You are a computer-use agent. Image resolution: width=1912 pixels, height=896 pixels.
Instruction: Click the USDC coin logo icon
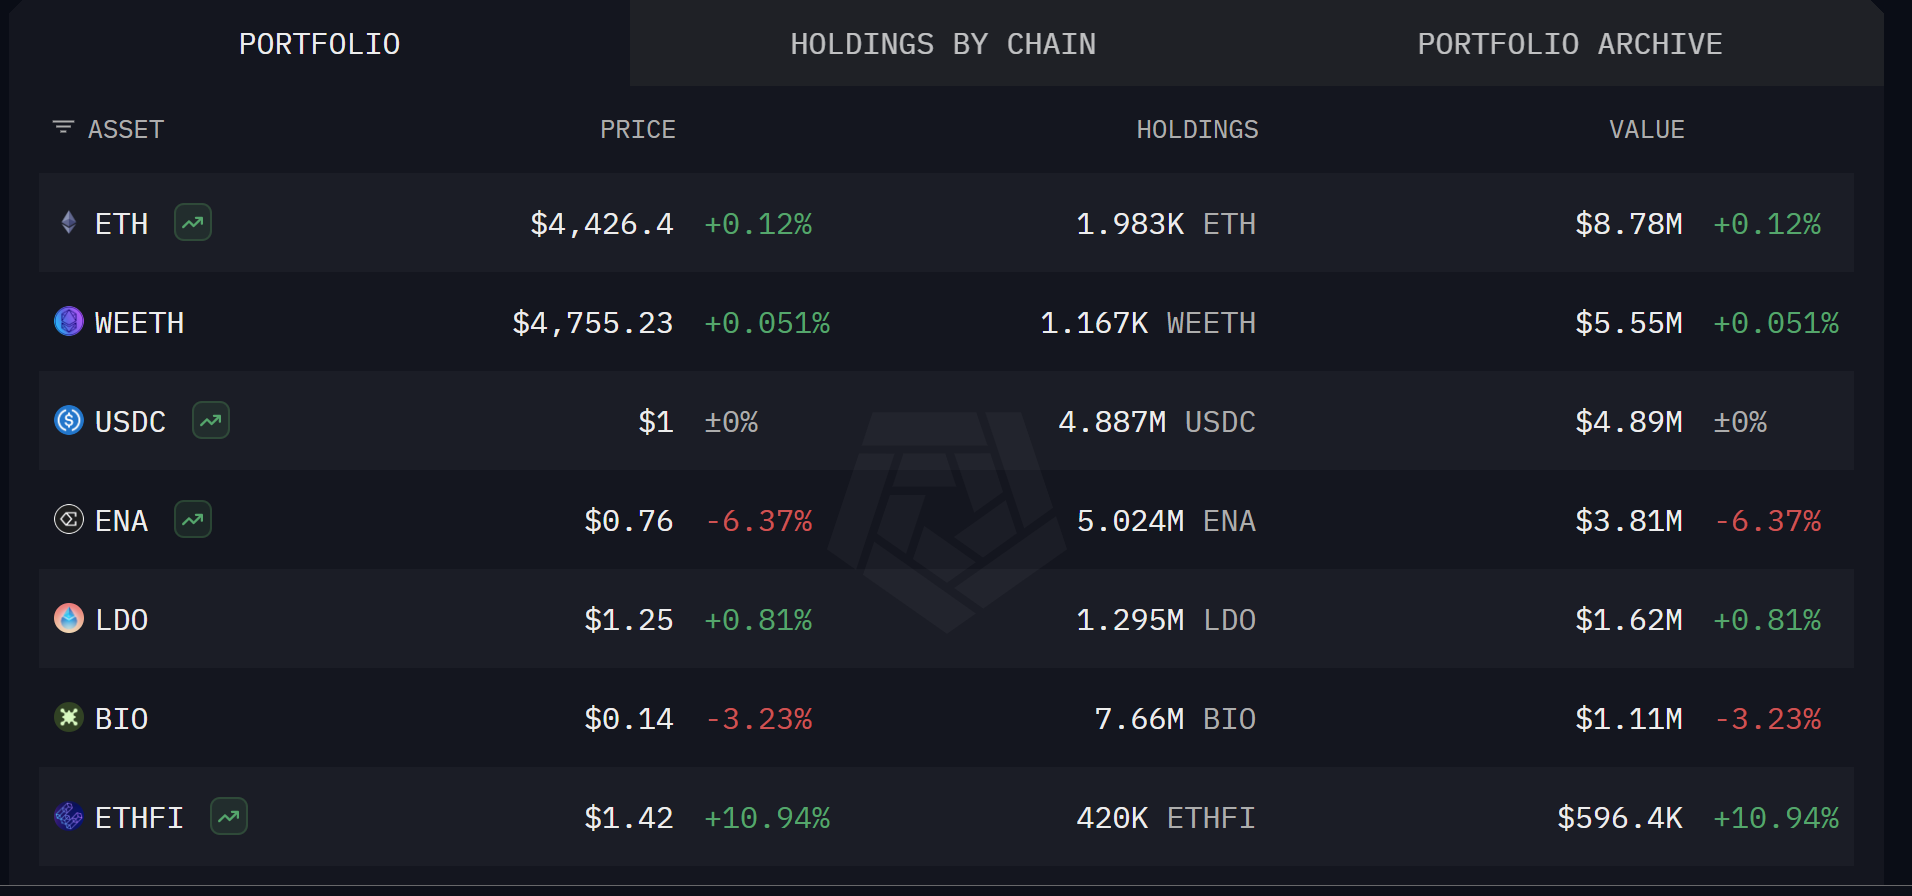(x=69, y=420)
